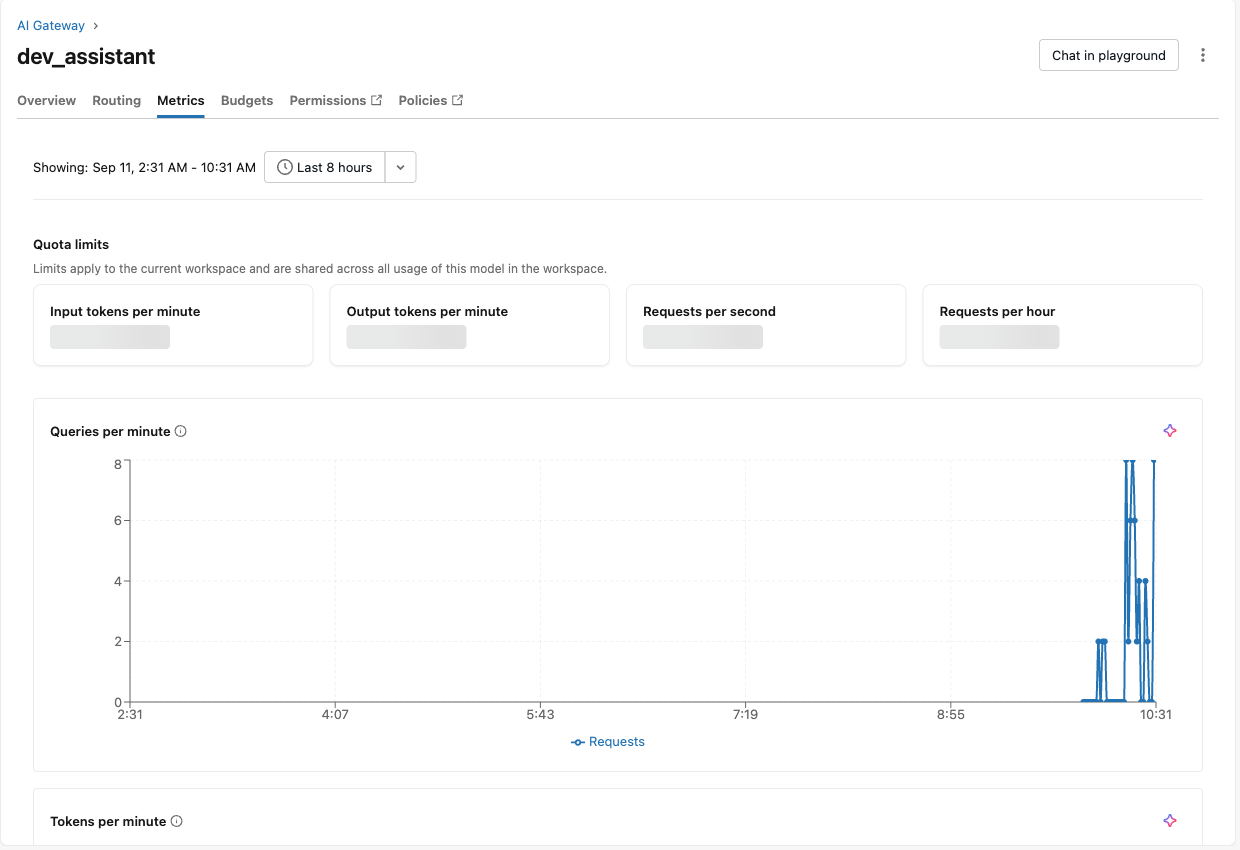Click the external link icon beside Policies
This screenshot has width=1240, height=850.
(x=457, y=100)
